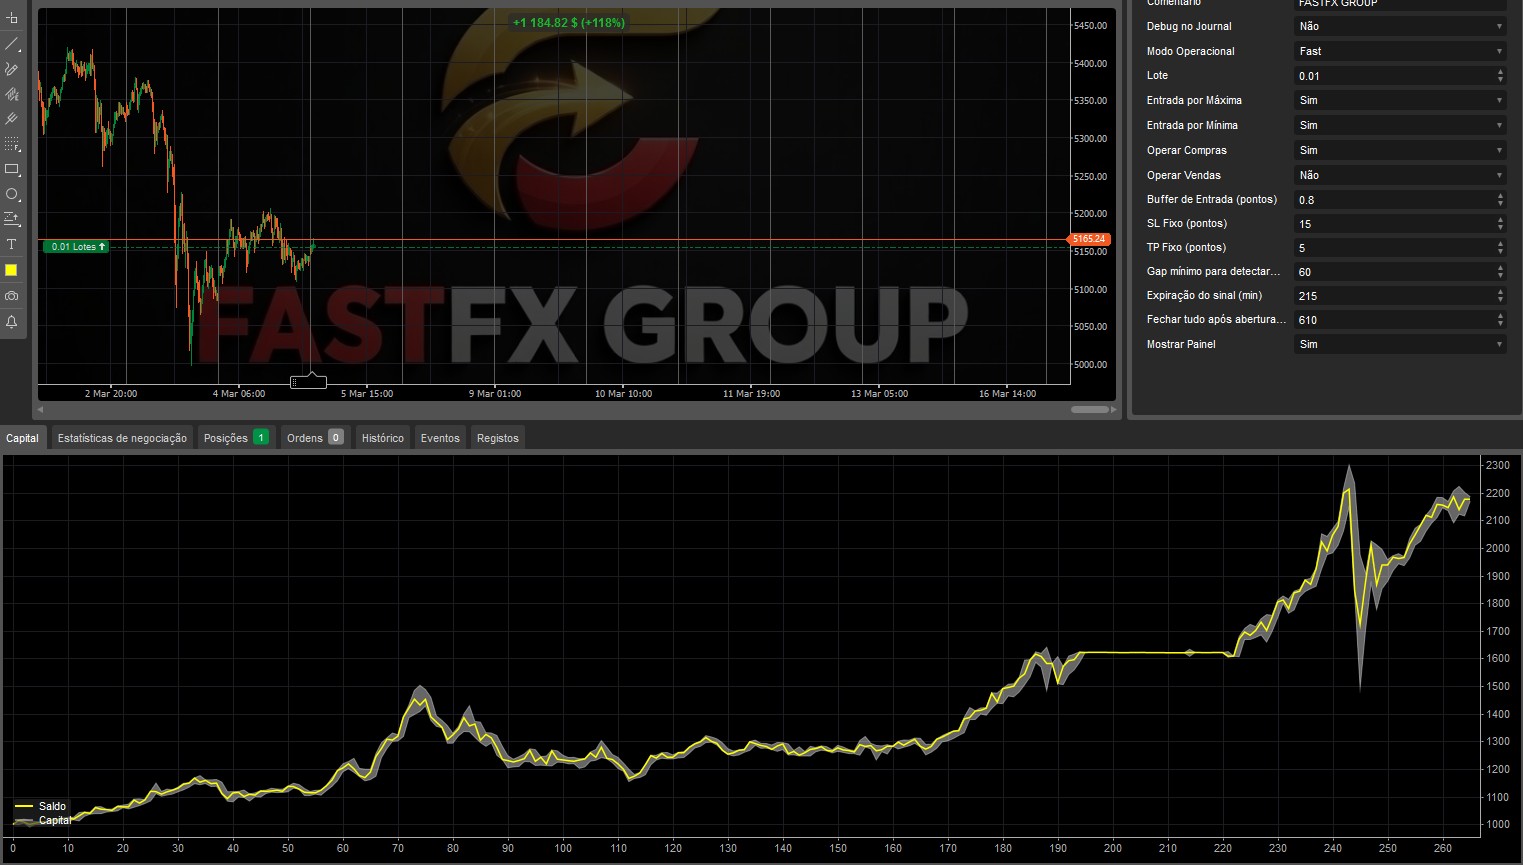The width and height of the screenshot is (1523, 865).
Task: Select the Andrews Pitchfork tool
Action: [12, 118]
